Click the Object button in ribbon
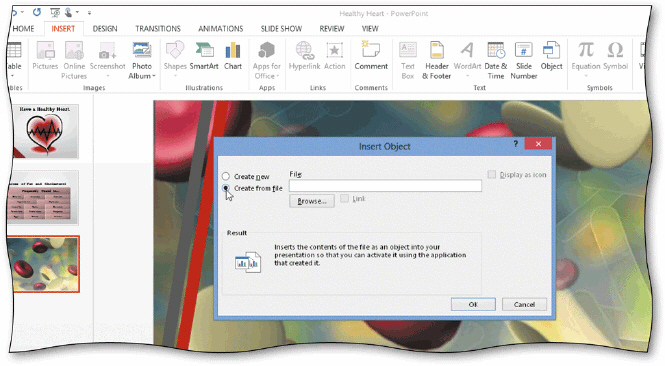Image resolution: width=665 pixels, height=366 pixels. (x=551, y=56)
